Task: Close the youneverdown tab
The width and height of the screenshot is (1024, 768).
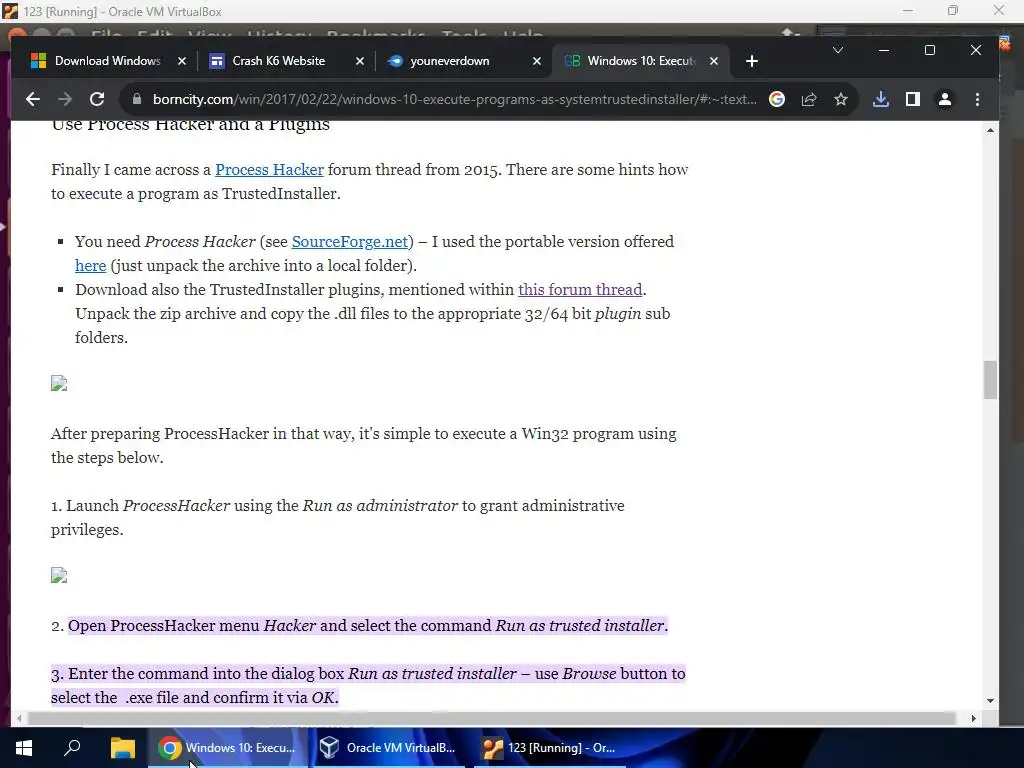Action: 537,61
